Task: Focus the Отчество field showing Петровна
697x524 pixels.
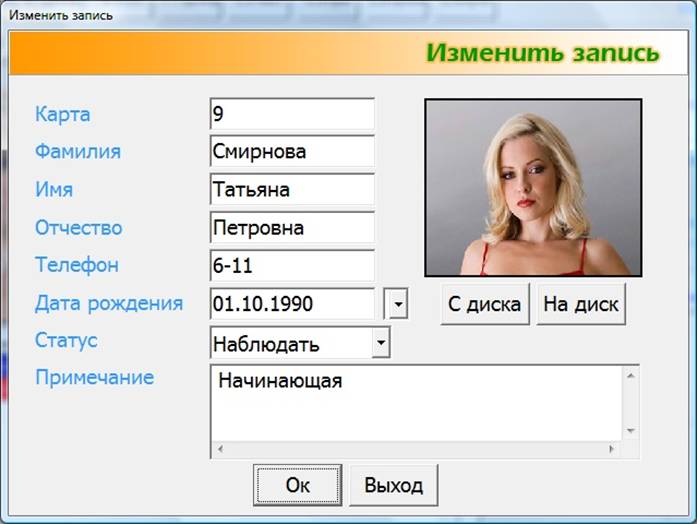Action: 292,228
